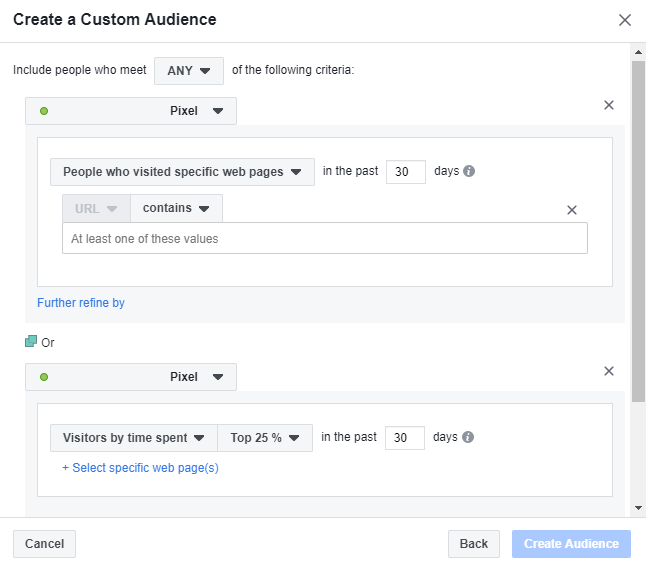Viewport: 646px width, 567px height.
Task: Click days field in time spent rule
Action: 405,438
